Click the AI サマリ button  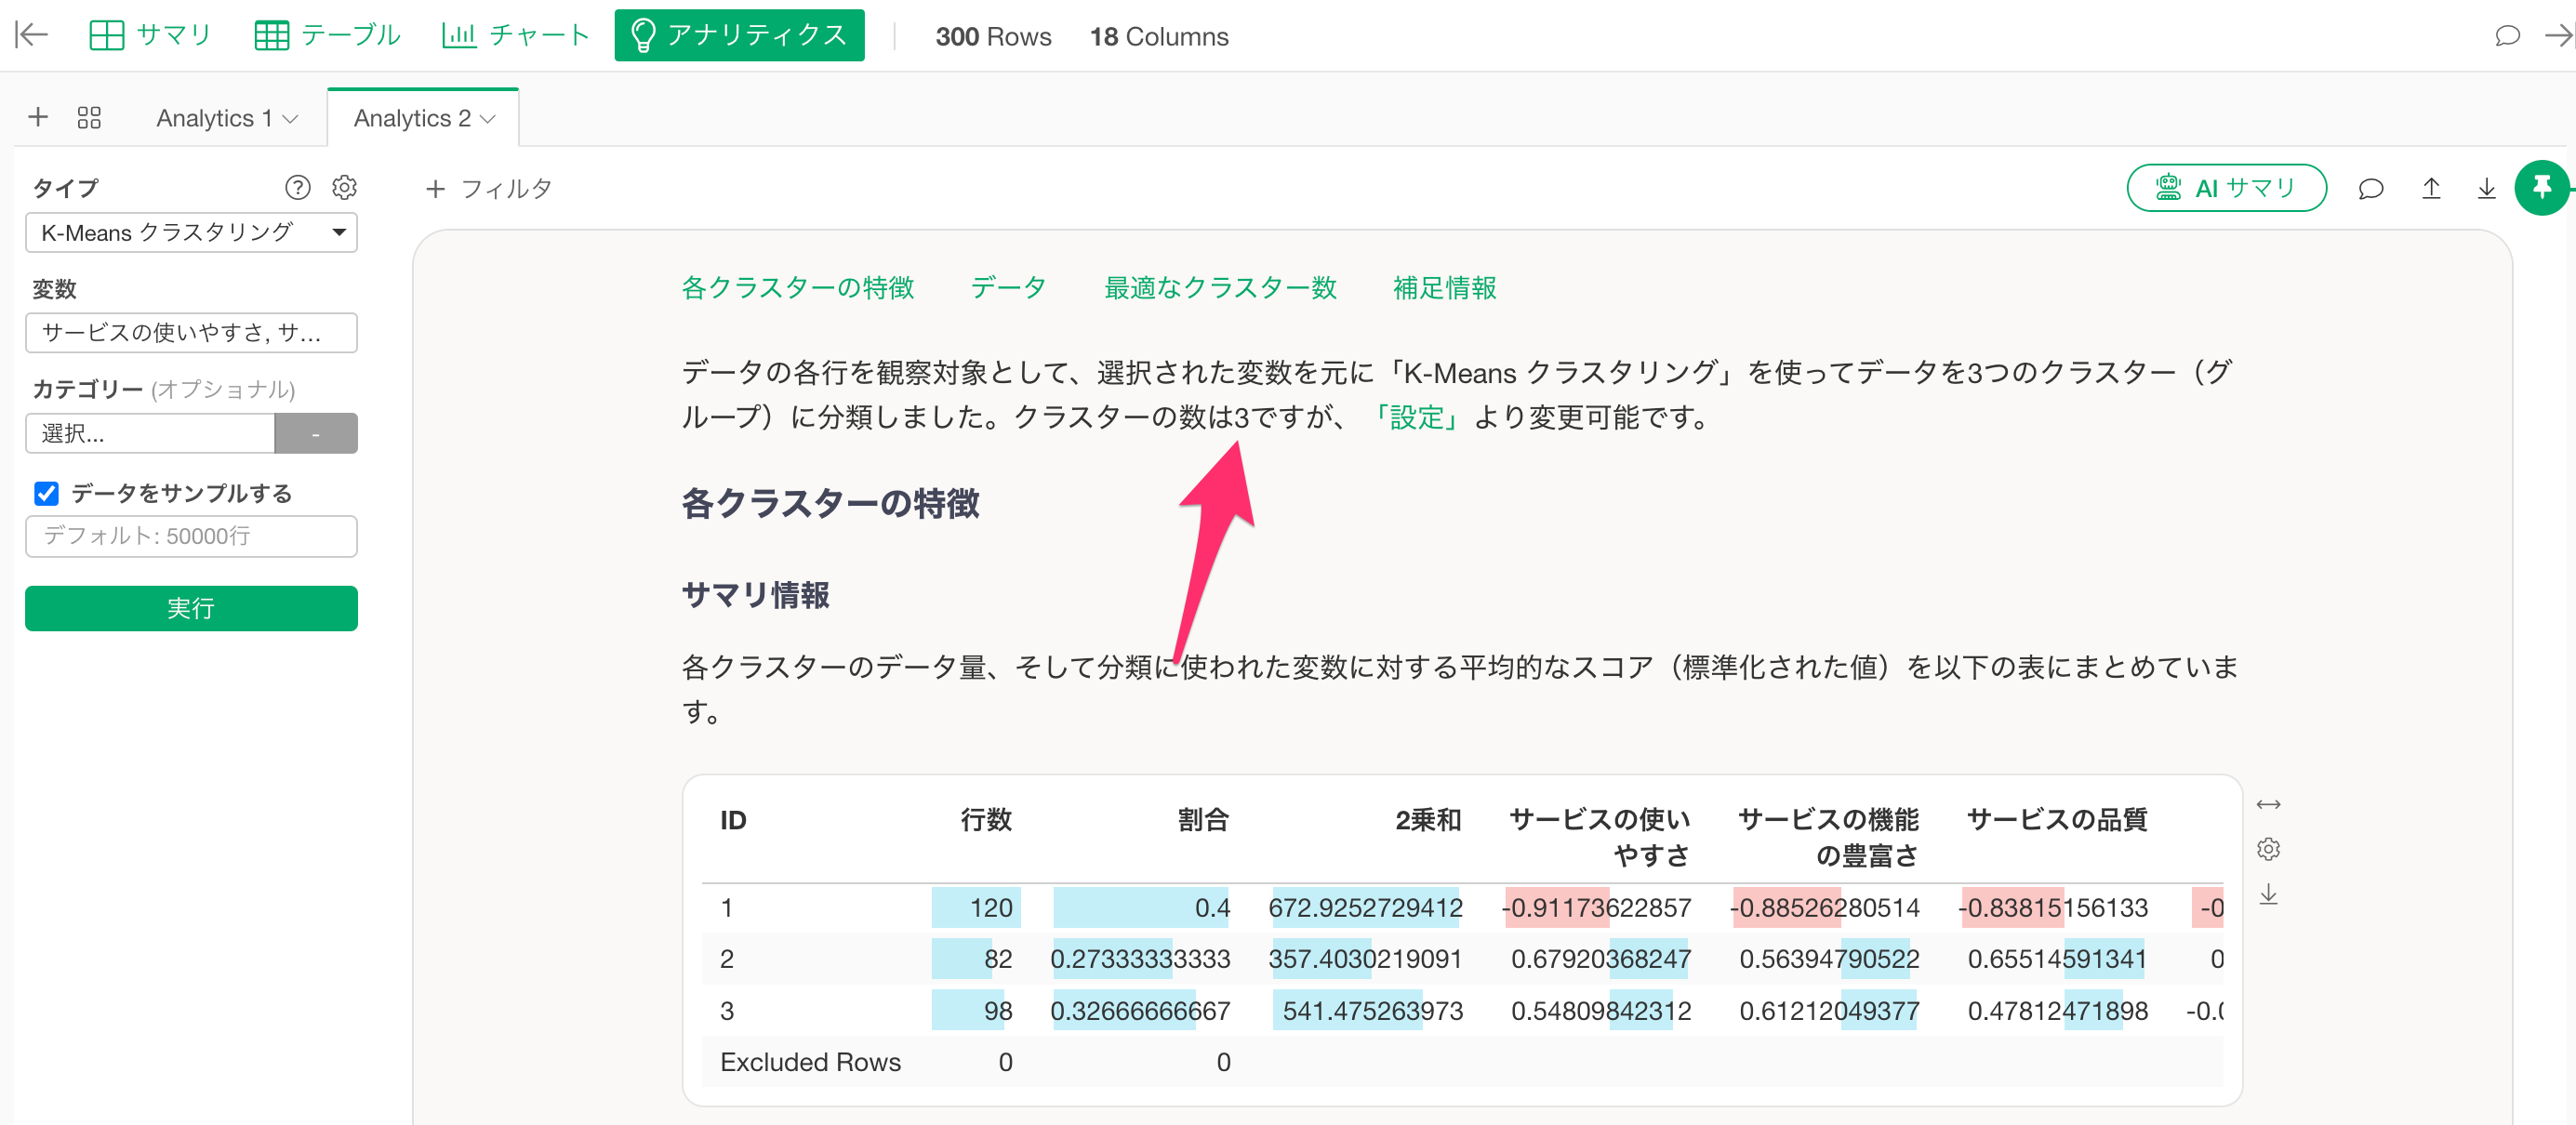pos(2226,188)
